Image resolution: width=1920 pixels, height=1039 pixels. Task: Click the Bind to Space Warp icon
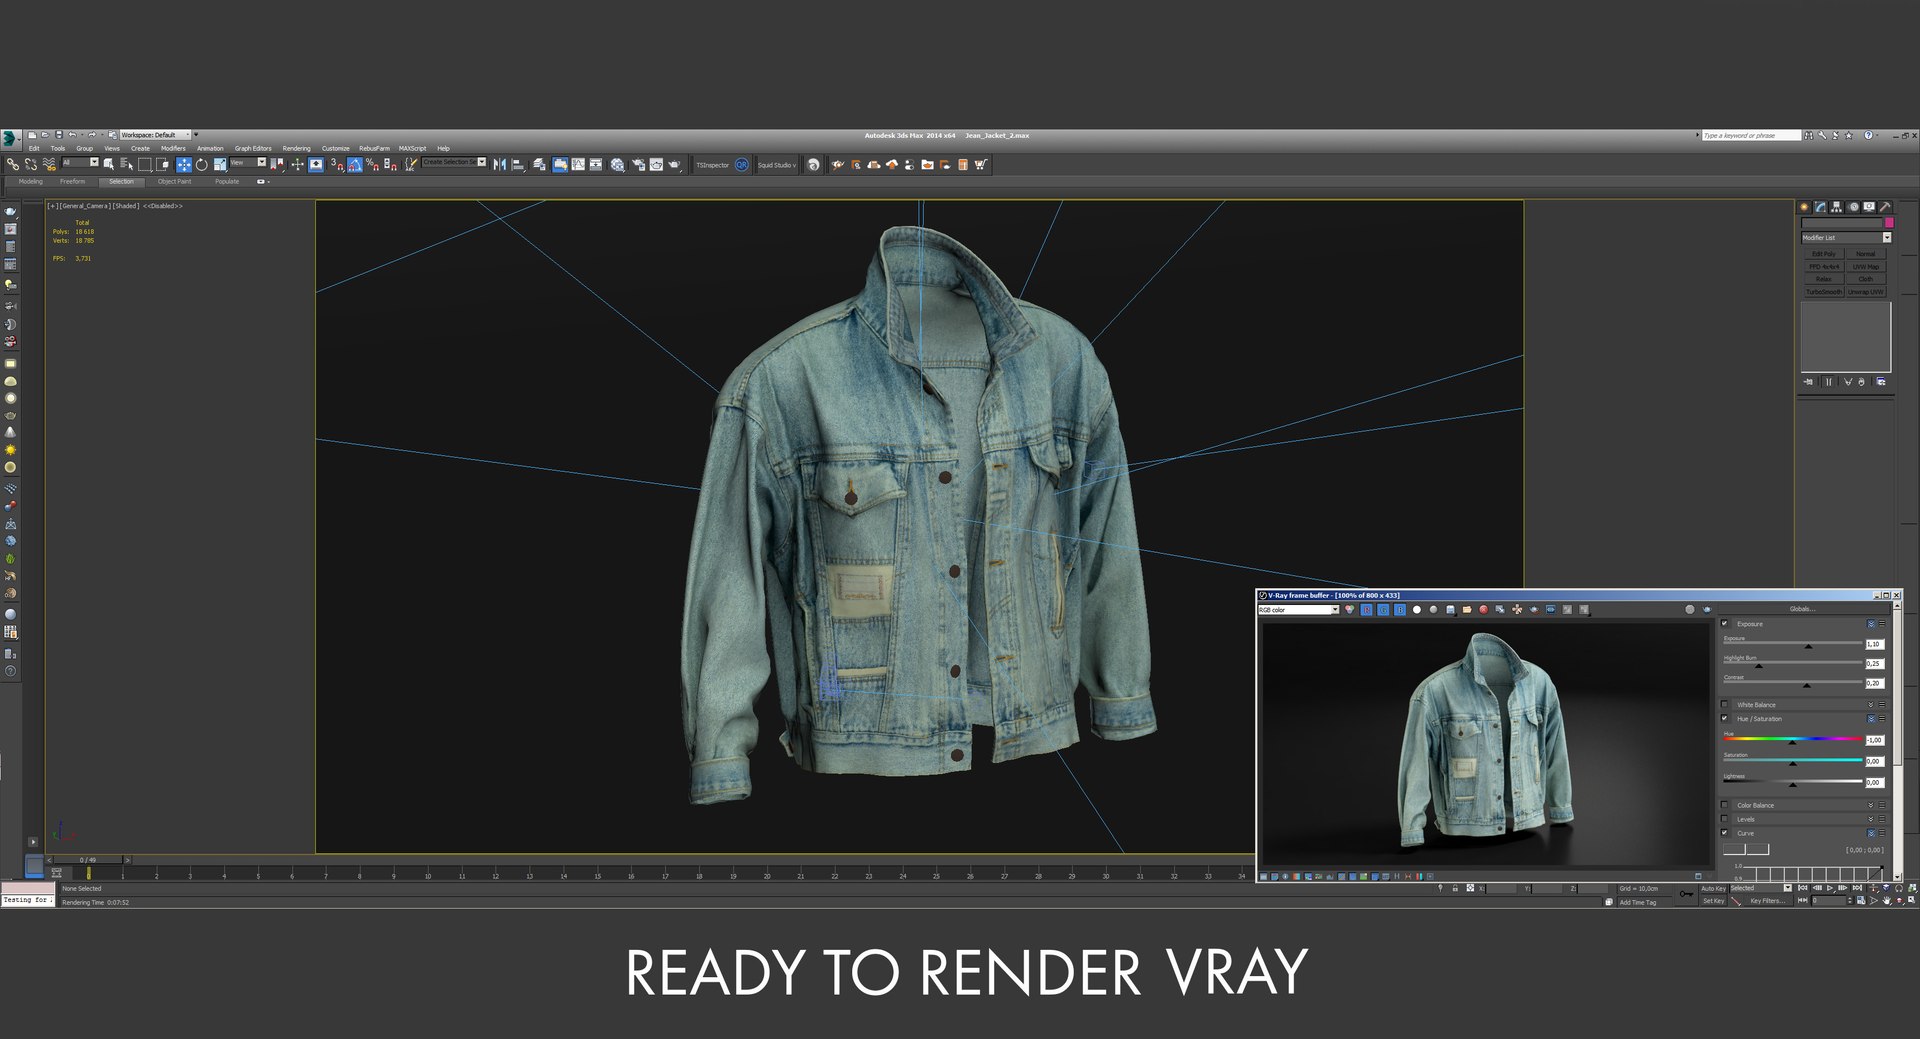pos(49,165)
